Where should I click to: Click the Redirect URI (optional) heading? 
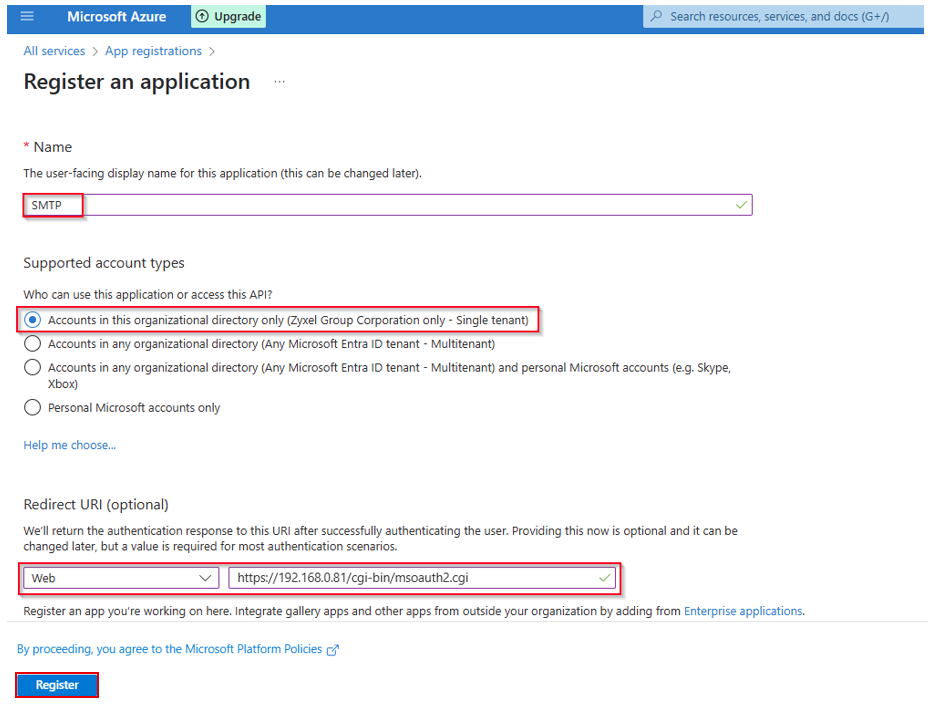click(x=96, y=505)
